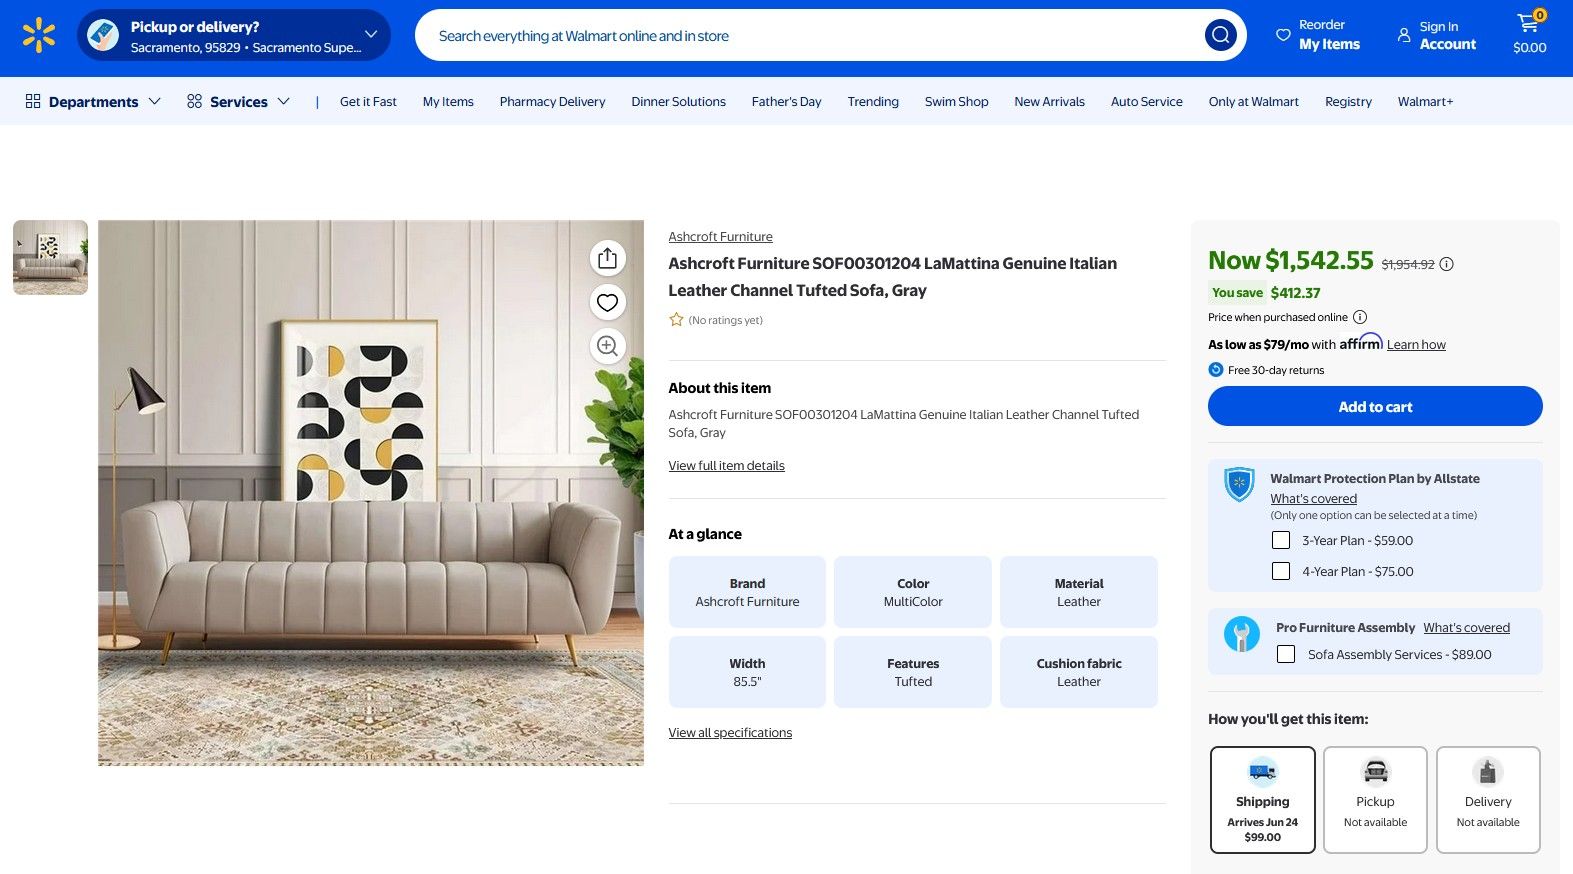Check the 3-Year Plan - $59.00 box
The height and width of the screenshot is (874, 1573).
pyautogui.click(x=1281, y=540)
